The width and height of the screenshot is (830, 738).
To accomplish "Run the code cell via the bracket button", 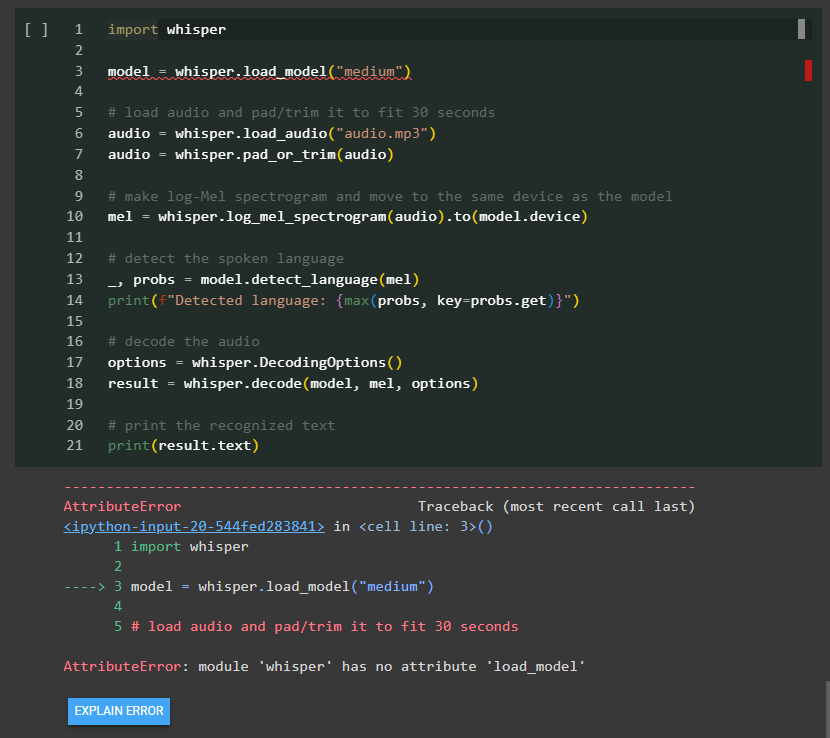I will 36,30.
